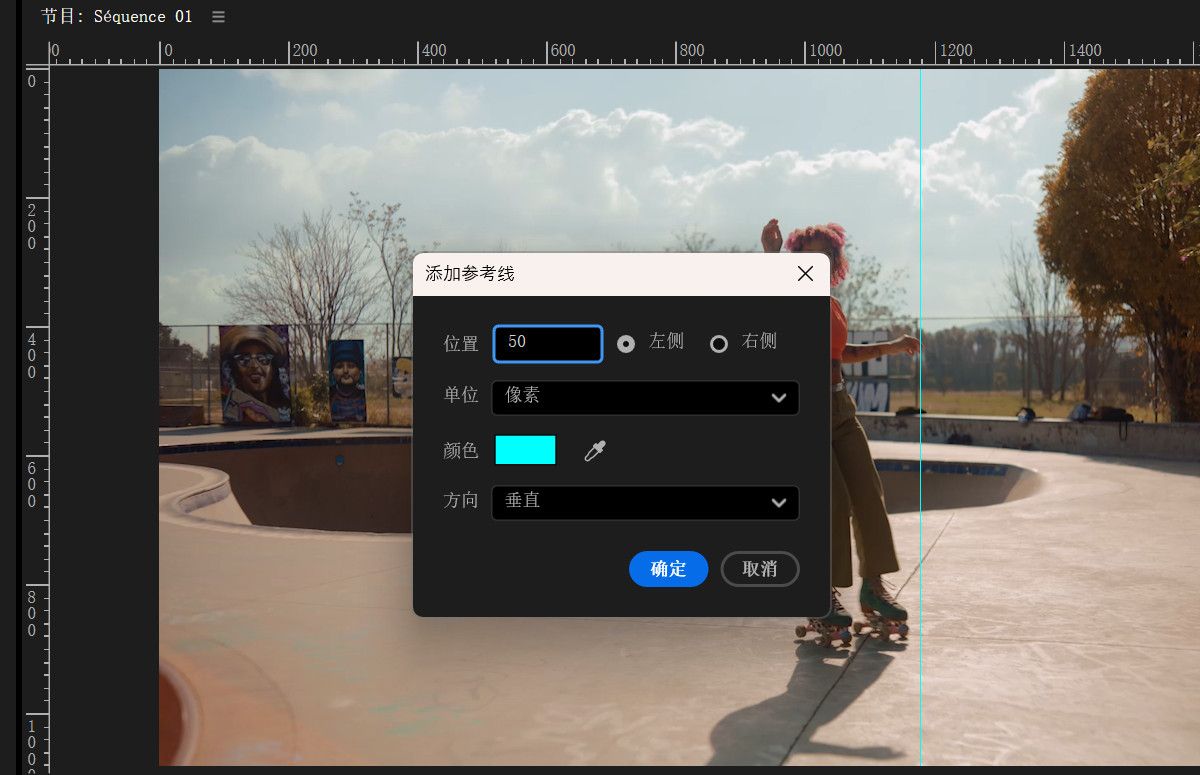Click the 添加参考线 dialog title text

(470, 274)
